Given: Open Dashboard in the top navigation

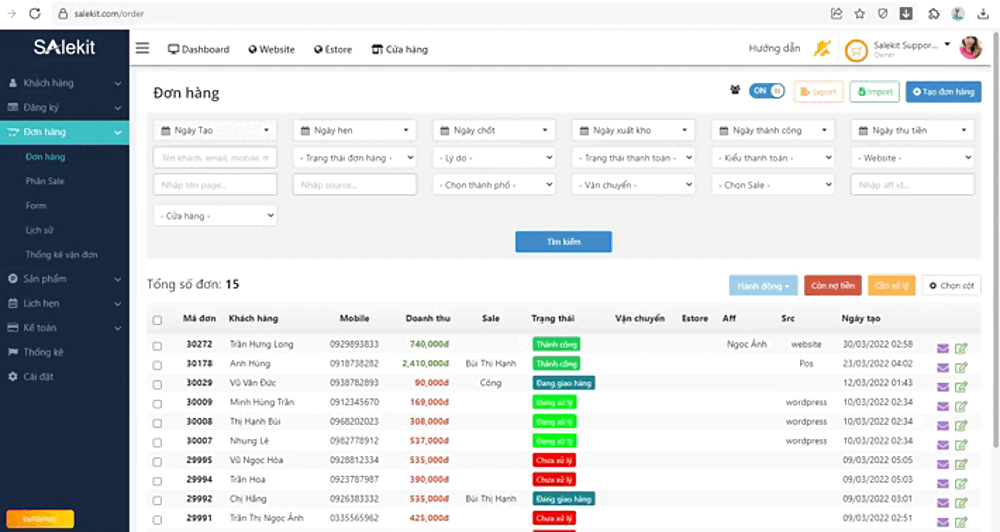Looking at the screenshot, I should tap(198, 49).
